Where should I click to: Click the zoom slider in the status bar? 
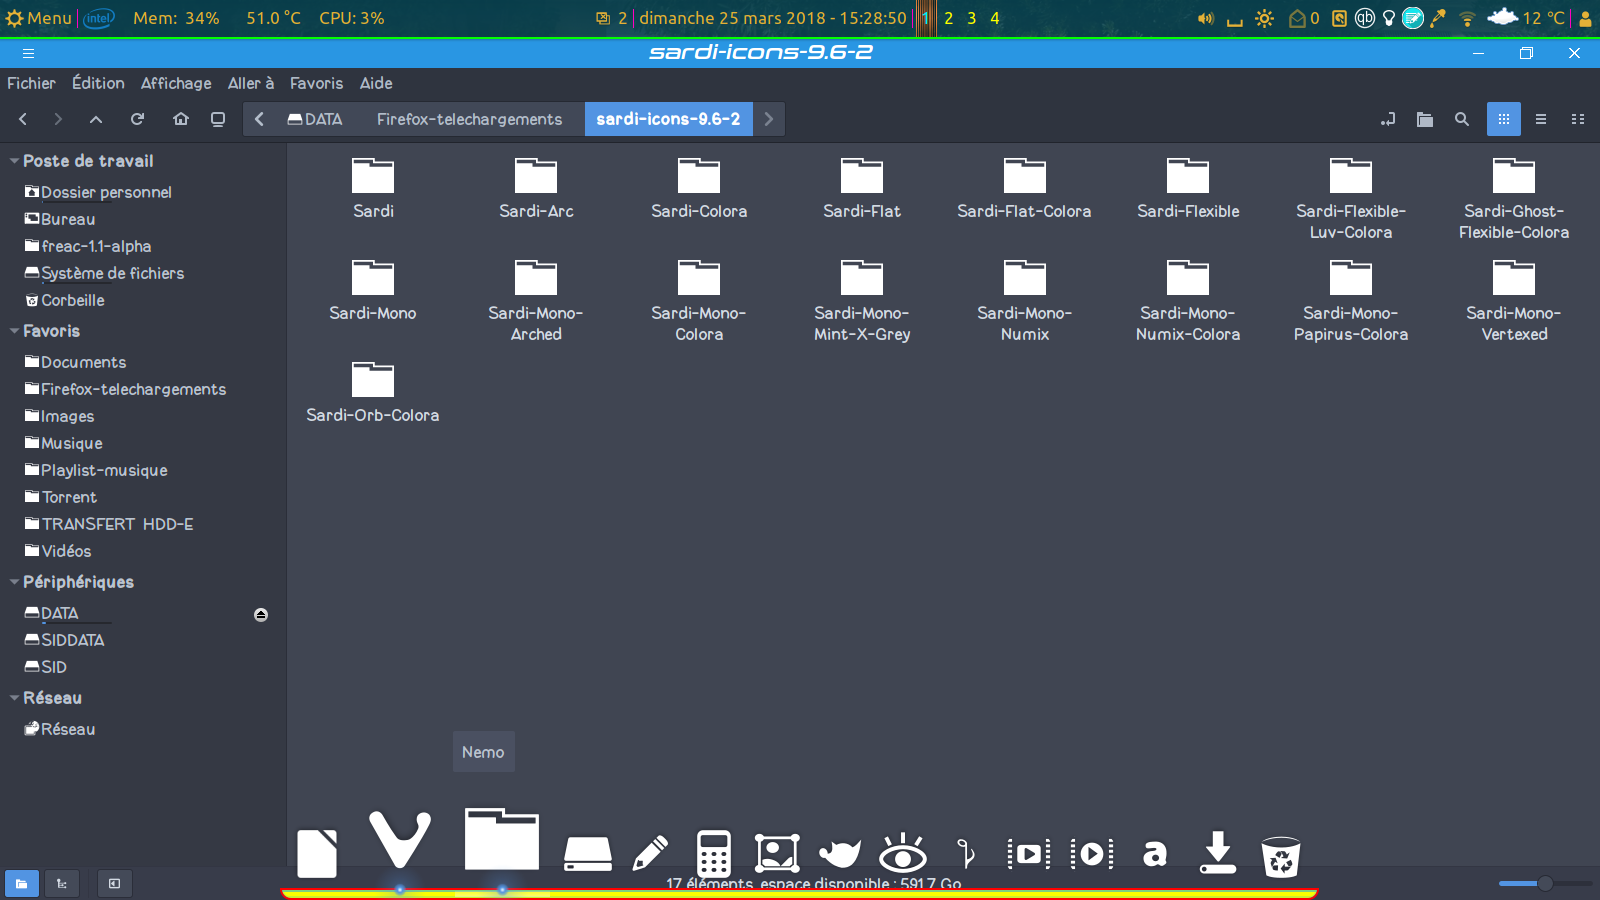coord(1544,883)
